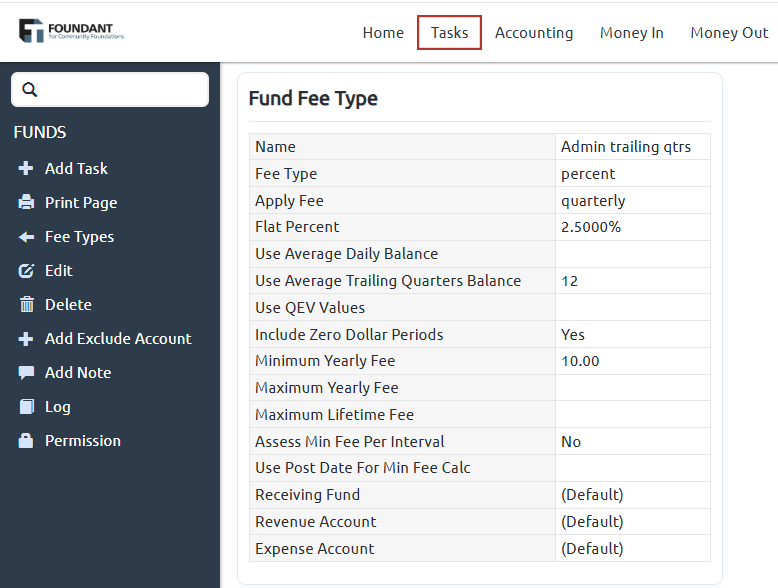The width and height of the screenshot is (778, 588).
Task: Click the Print Page link
Action: (81, 203)
